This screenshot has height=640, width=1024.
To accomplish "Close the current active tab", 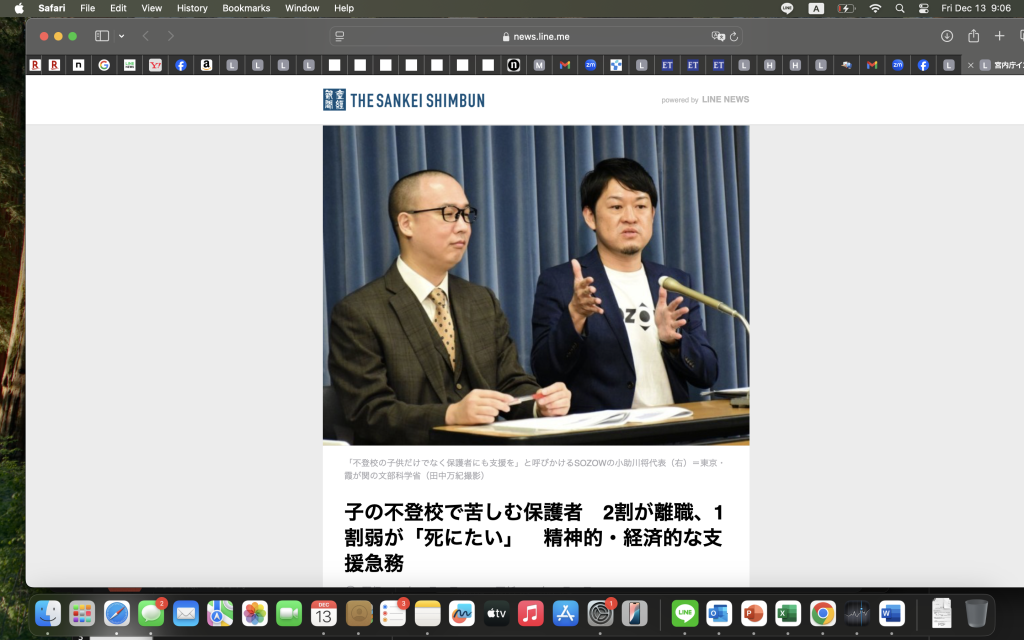I will tap(970, 65).
